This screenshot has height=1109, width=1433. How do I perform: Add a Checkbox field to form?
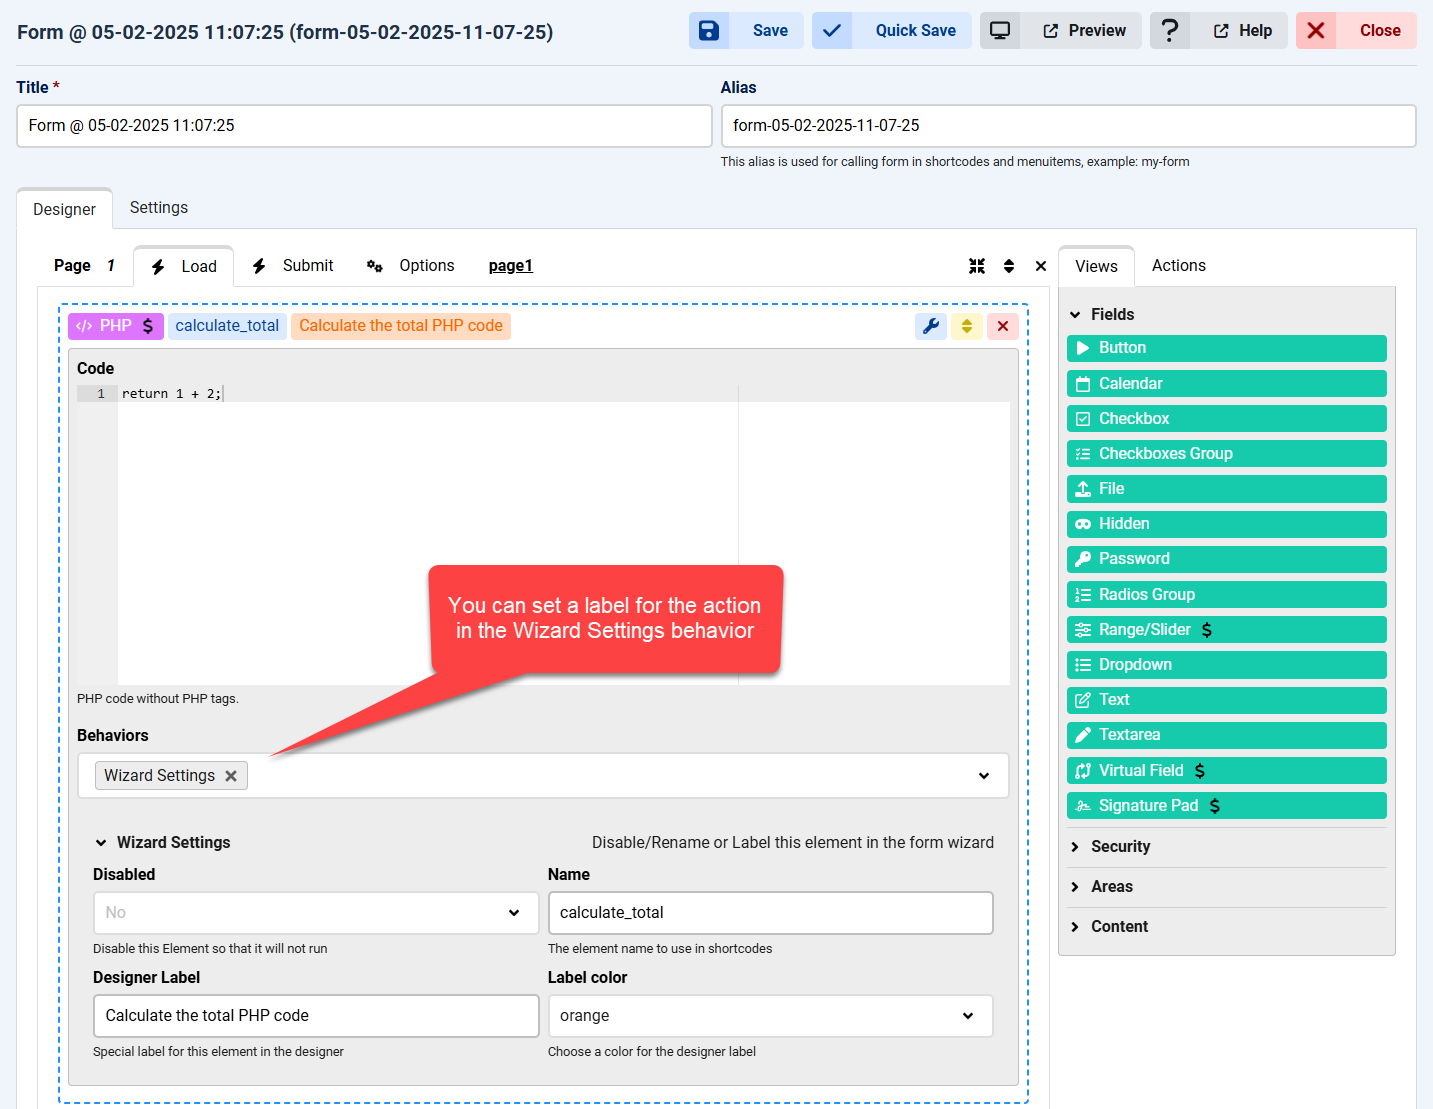tap(1226, 419)
